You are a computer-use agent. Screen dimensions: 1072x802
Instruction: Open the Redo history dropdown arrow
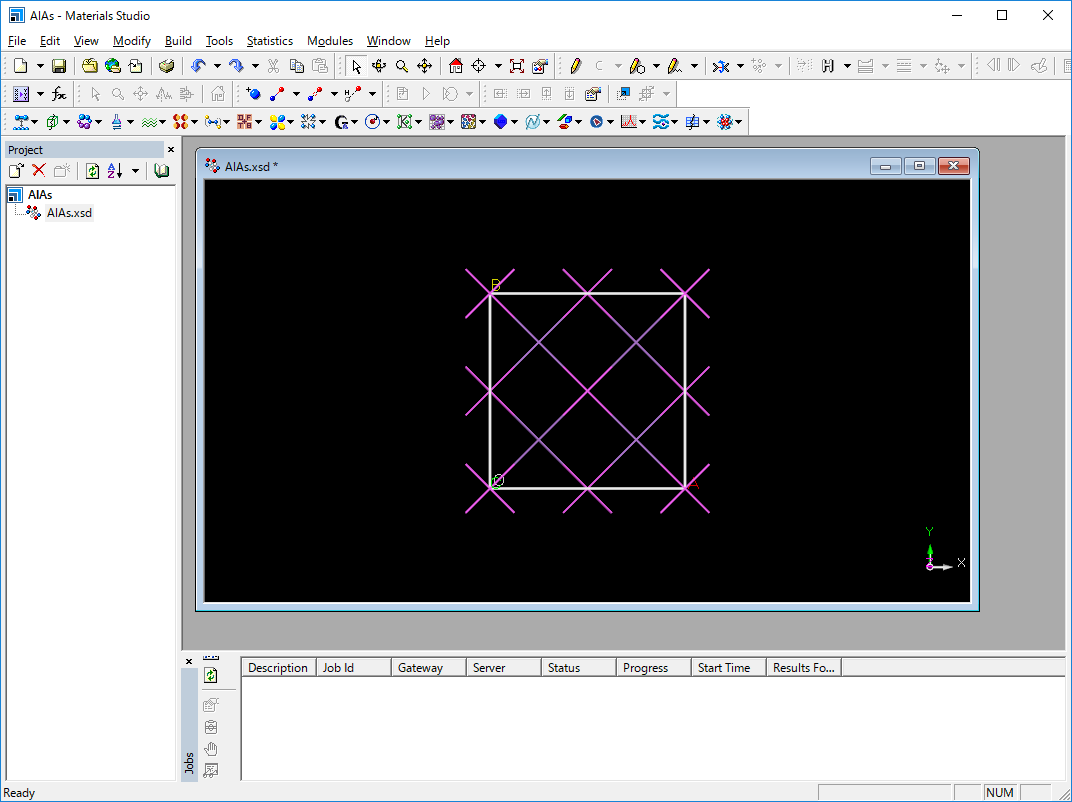tap(255, 66)
